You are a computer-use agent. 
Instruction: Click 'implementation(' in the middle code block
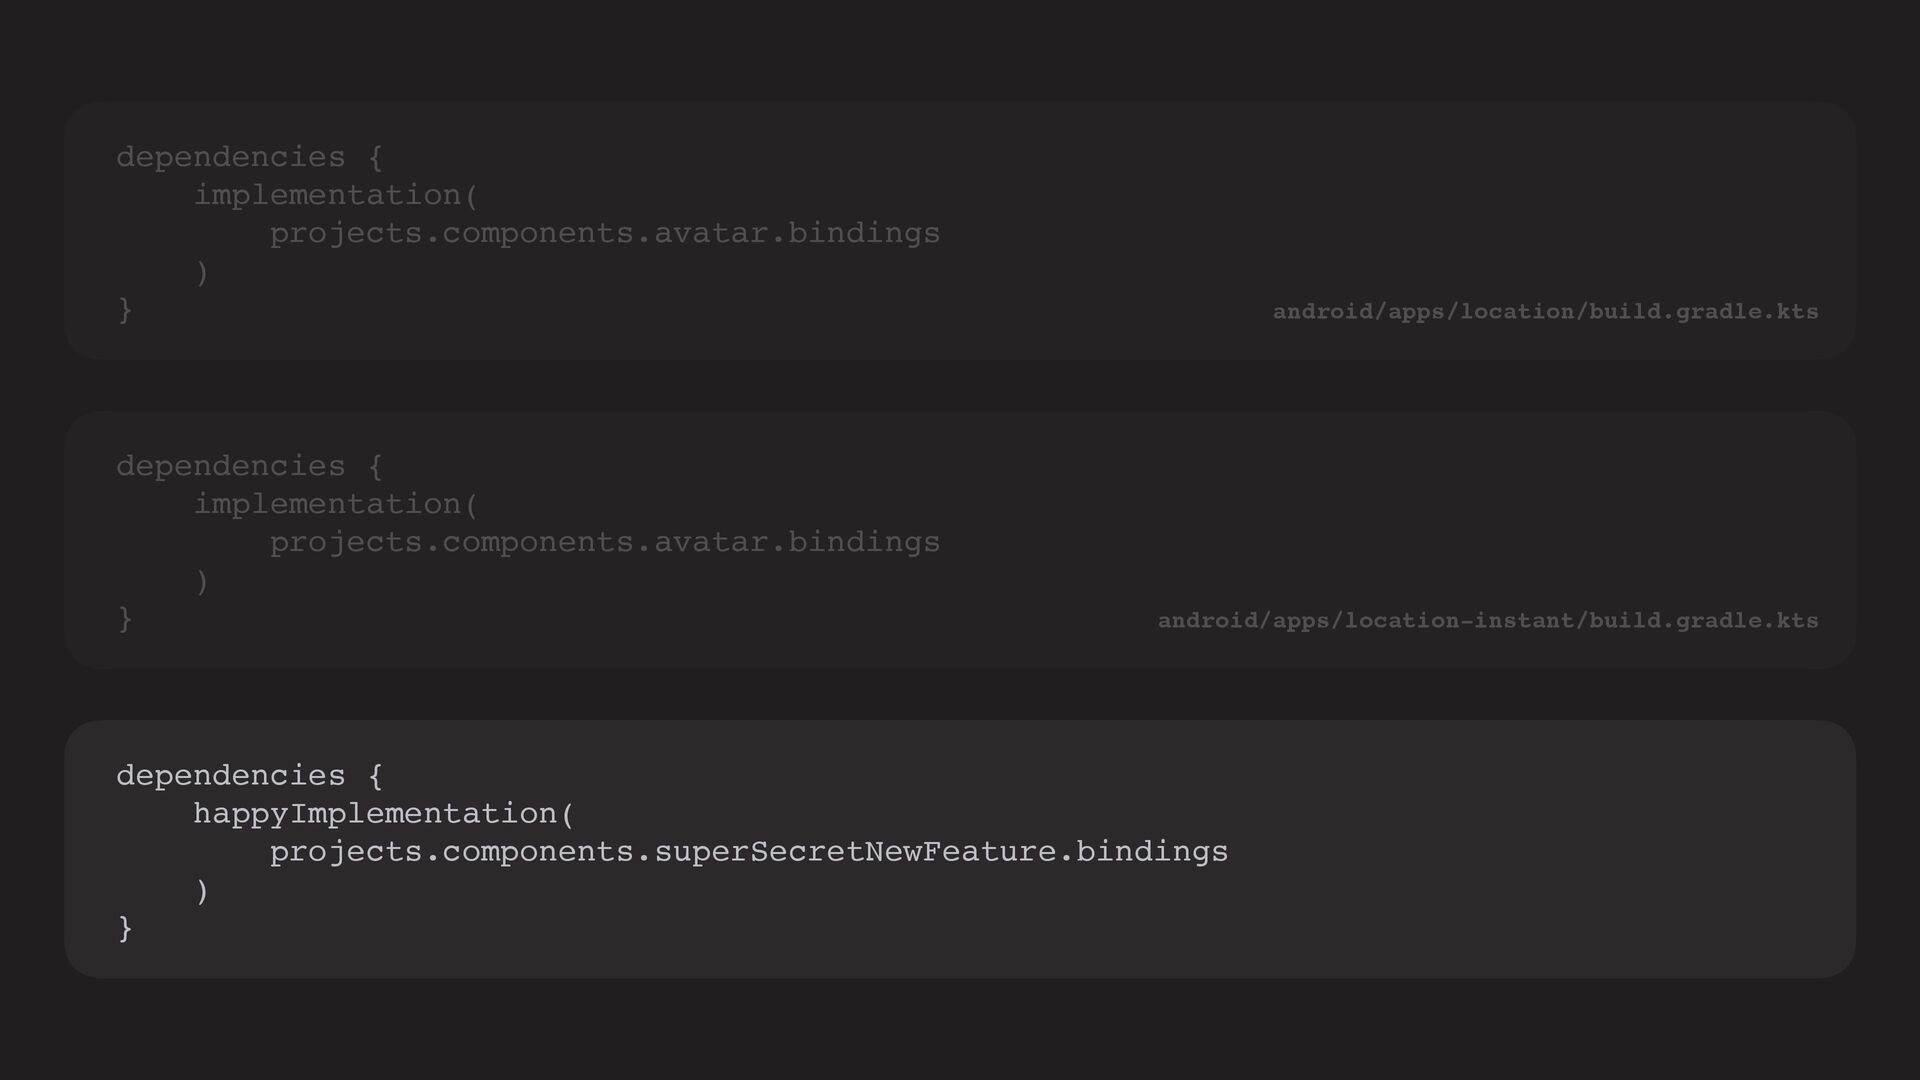336,504
